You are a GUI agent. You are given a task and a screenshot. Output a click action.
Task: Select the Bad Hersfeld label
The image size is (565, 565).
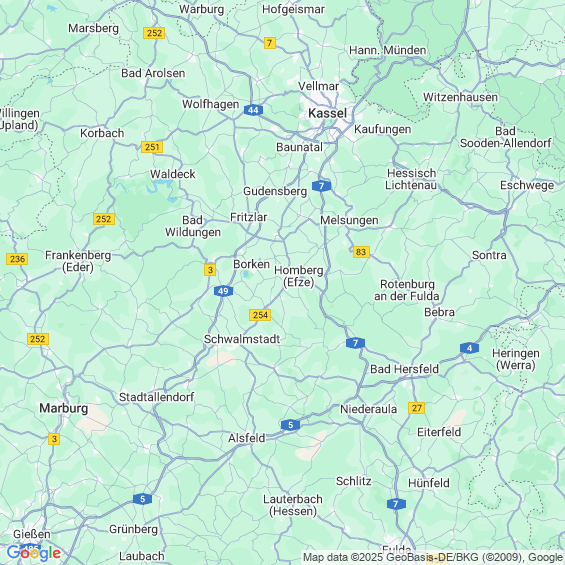(x=404, y=369)
